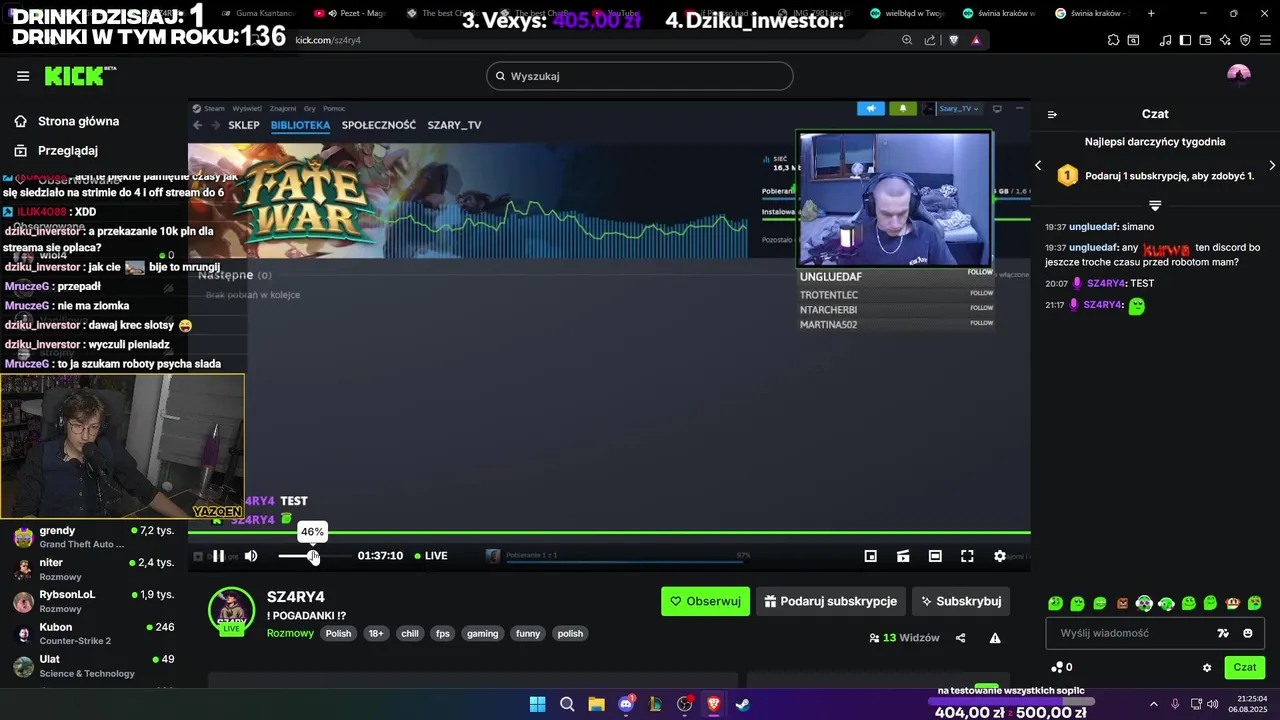Open Brave Rewards triangle icon
1280x720 pixels.
tap(976, 40)
